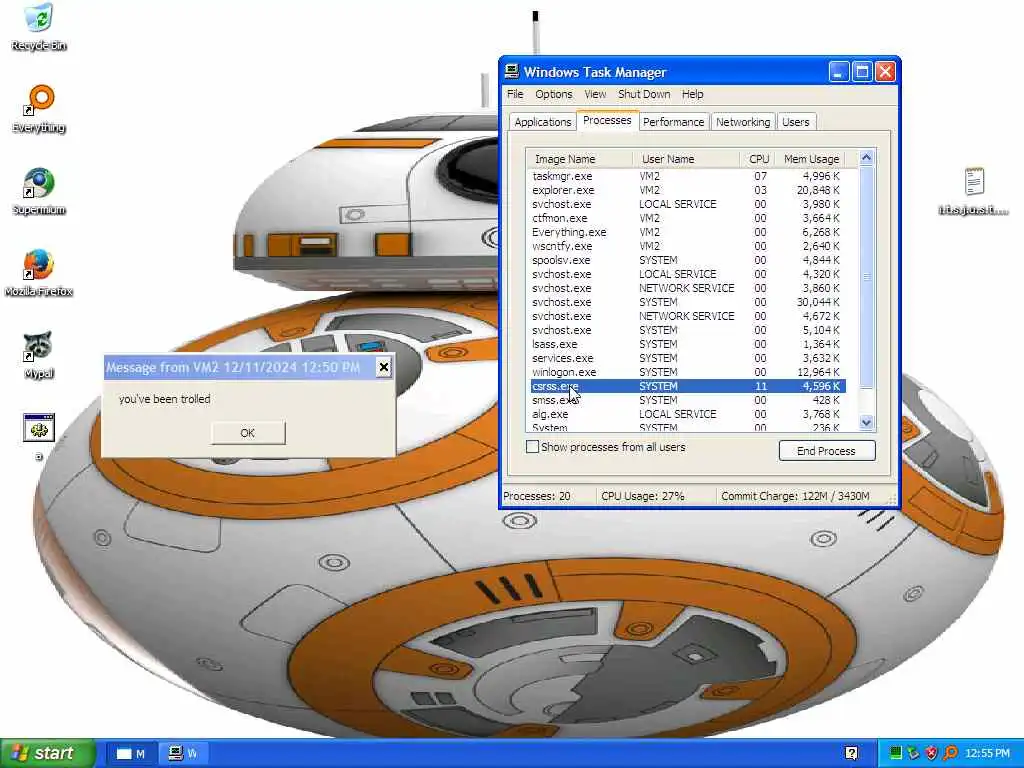Click the process list scroll up arrow
Screen dimensions: 1024x768
click(x=867, y=157)
